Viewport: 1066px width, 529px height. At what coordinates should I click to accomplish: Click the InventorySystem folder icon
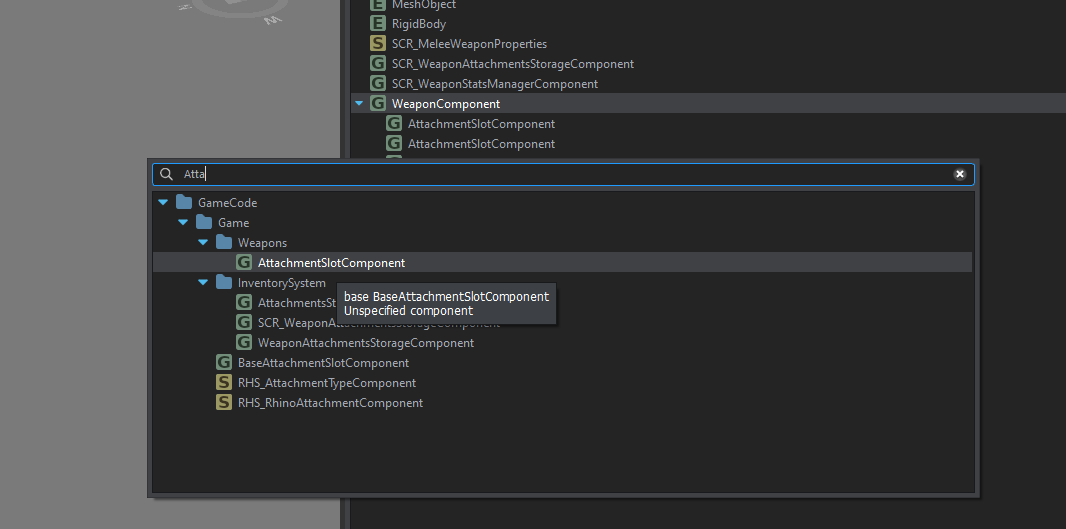click(x=224, y=282)
